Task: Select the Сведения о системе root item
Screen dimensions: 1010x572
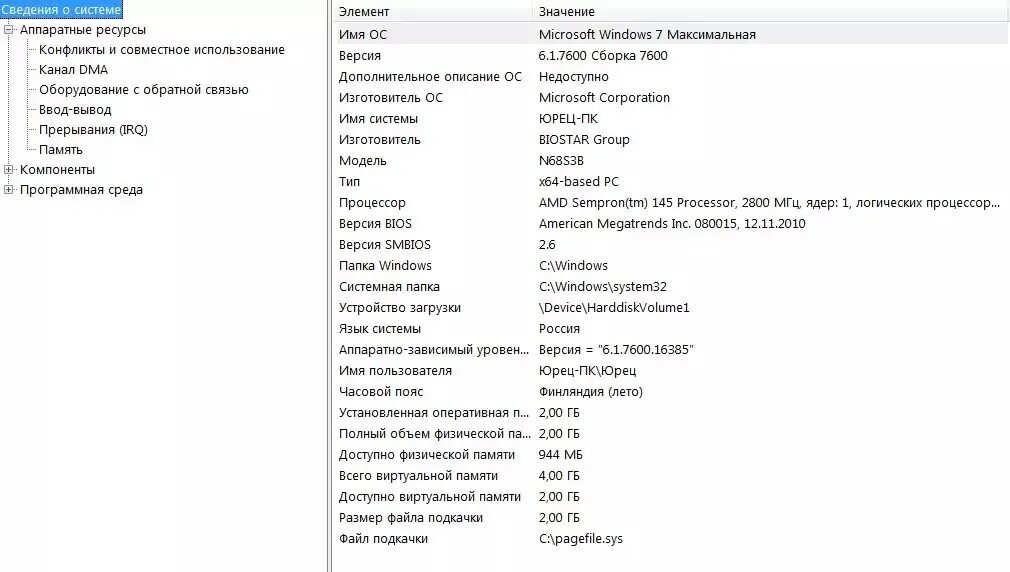Action: pos(61,10)
